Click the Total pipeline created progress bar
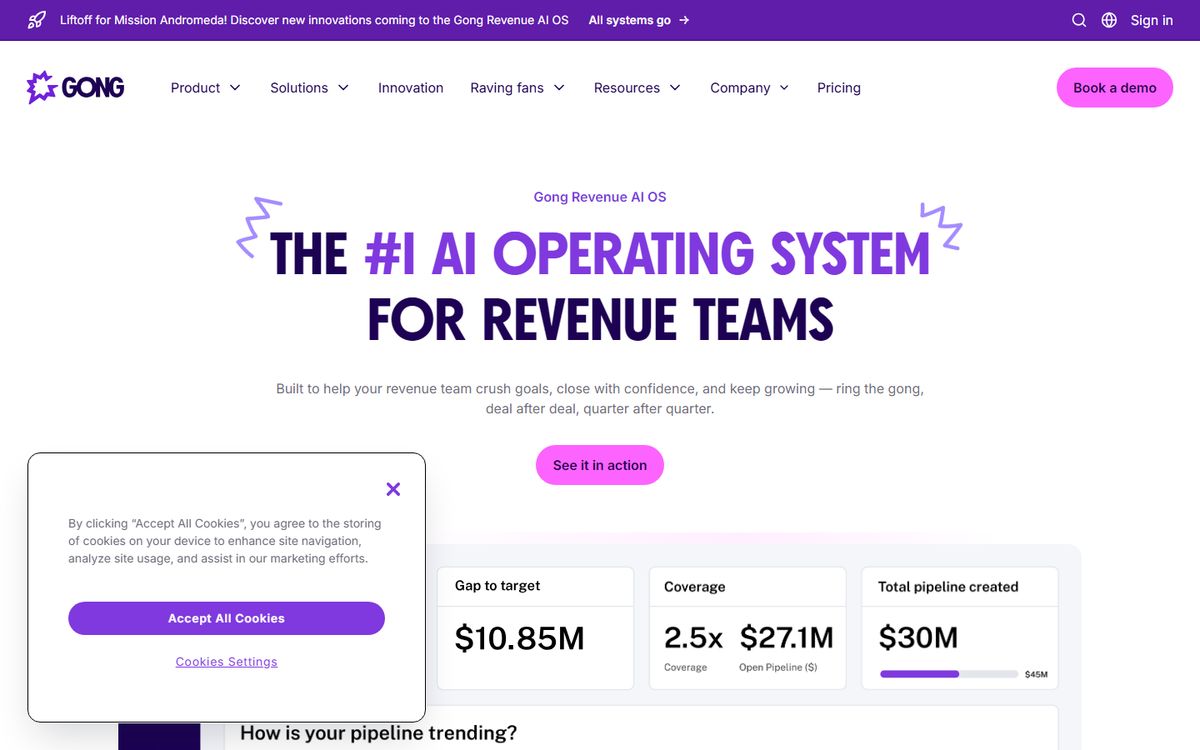The image size is (1200, 750). pyautogui.click(x=948, y=674)
